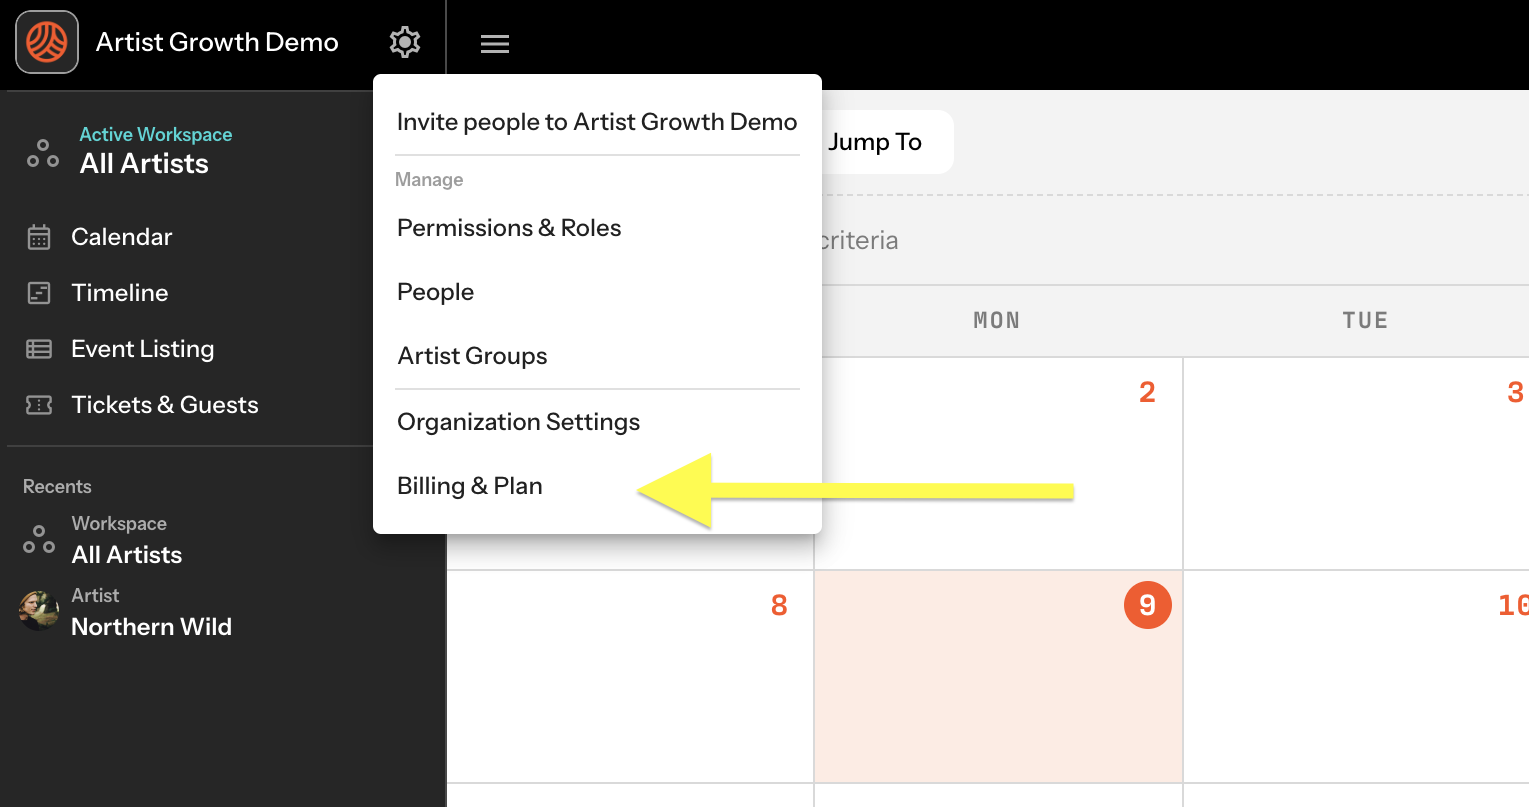Select Billing & Plan
The height and width of the screenshot is (807, 1529).
[x=470, y=486]
